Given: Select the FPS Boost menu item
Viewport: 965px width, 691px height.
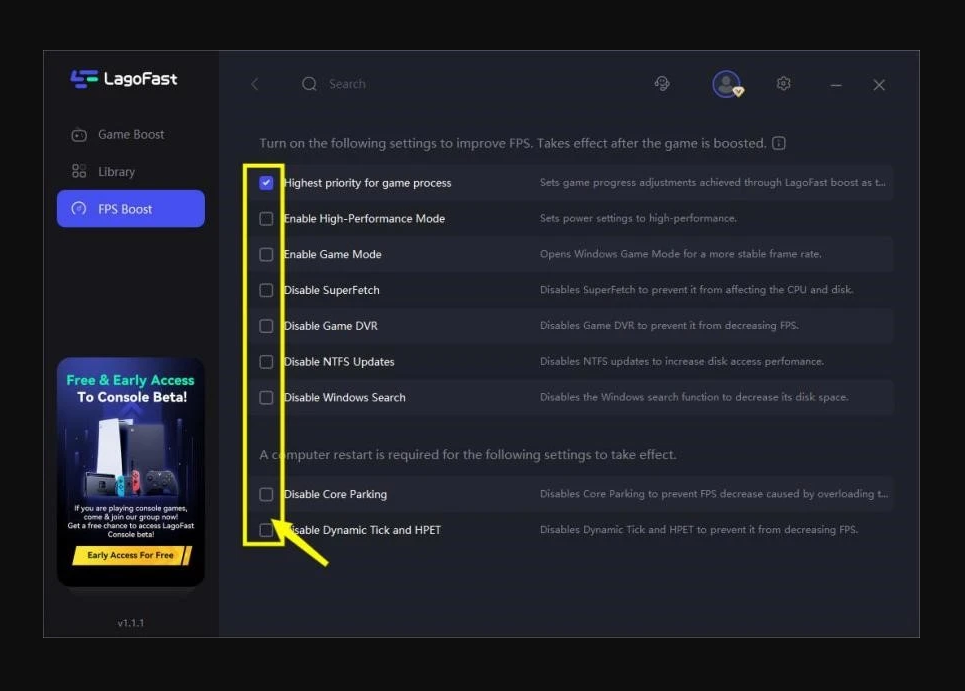Looking at the screenshot, I should (130, 209).
